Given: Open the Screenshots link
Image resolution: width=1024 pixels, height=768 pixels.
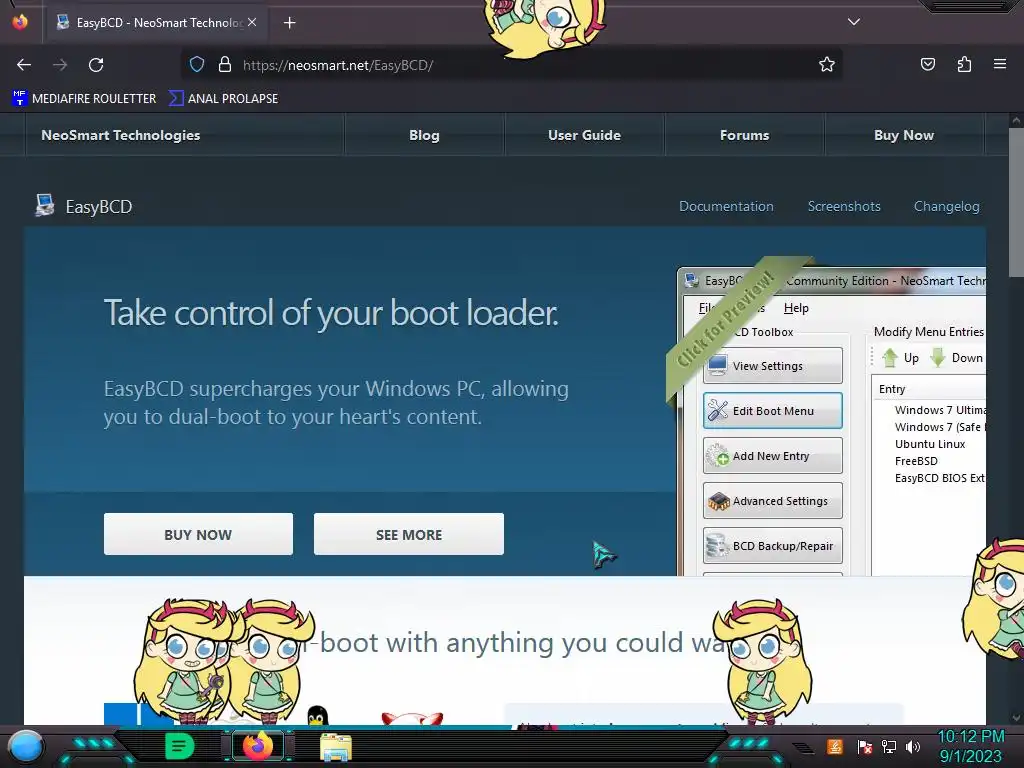Looking at the screenshot, I should point(844,206).
